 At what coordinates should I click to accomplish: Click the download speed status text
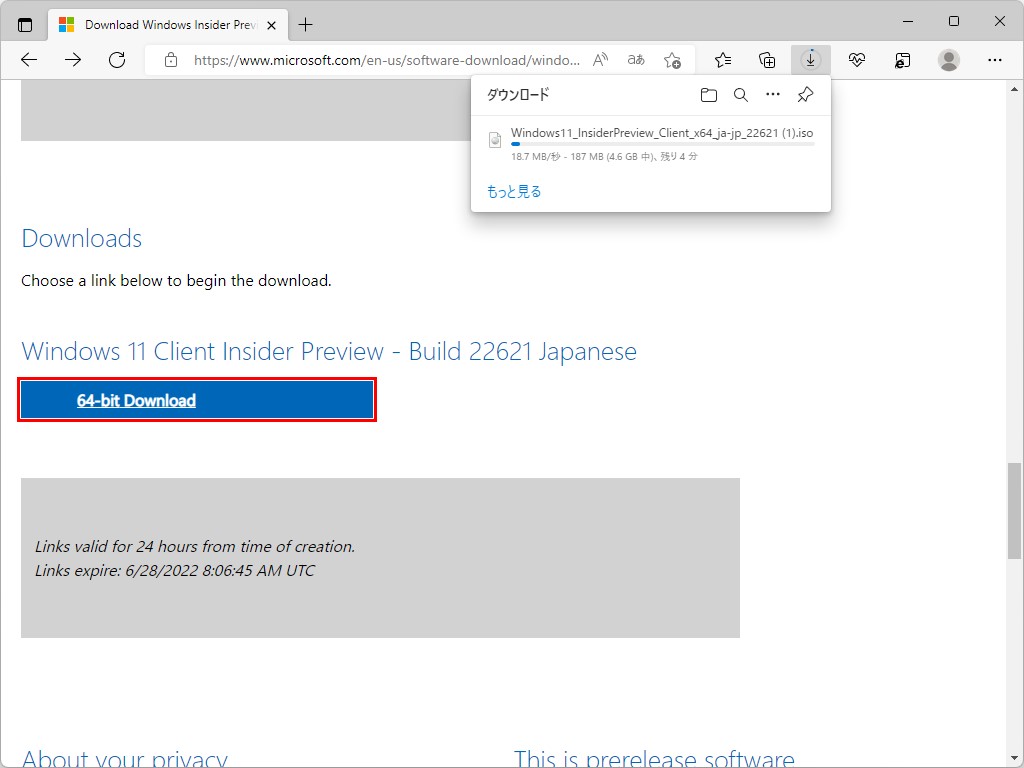pos(604,157)
